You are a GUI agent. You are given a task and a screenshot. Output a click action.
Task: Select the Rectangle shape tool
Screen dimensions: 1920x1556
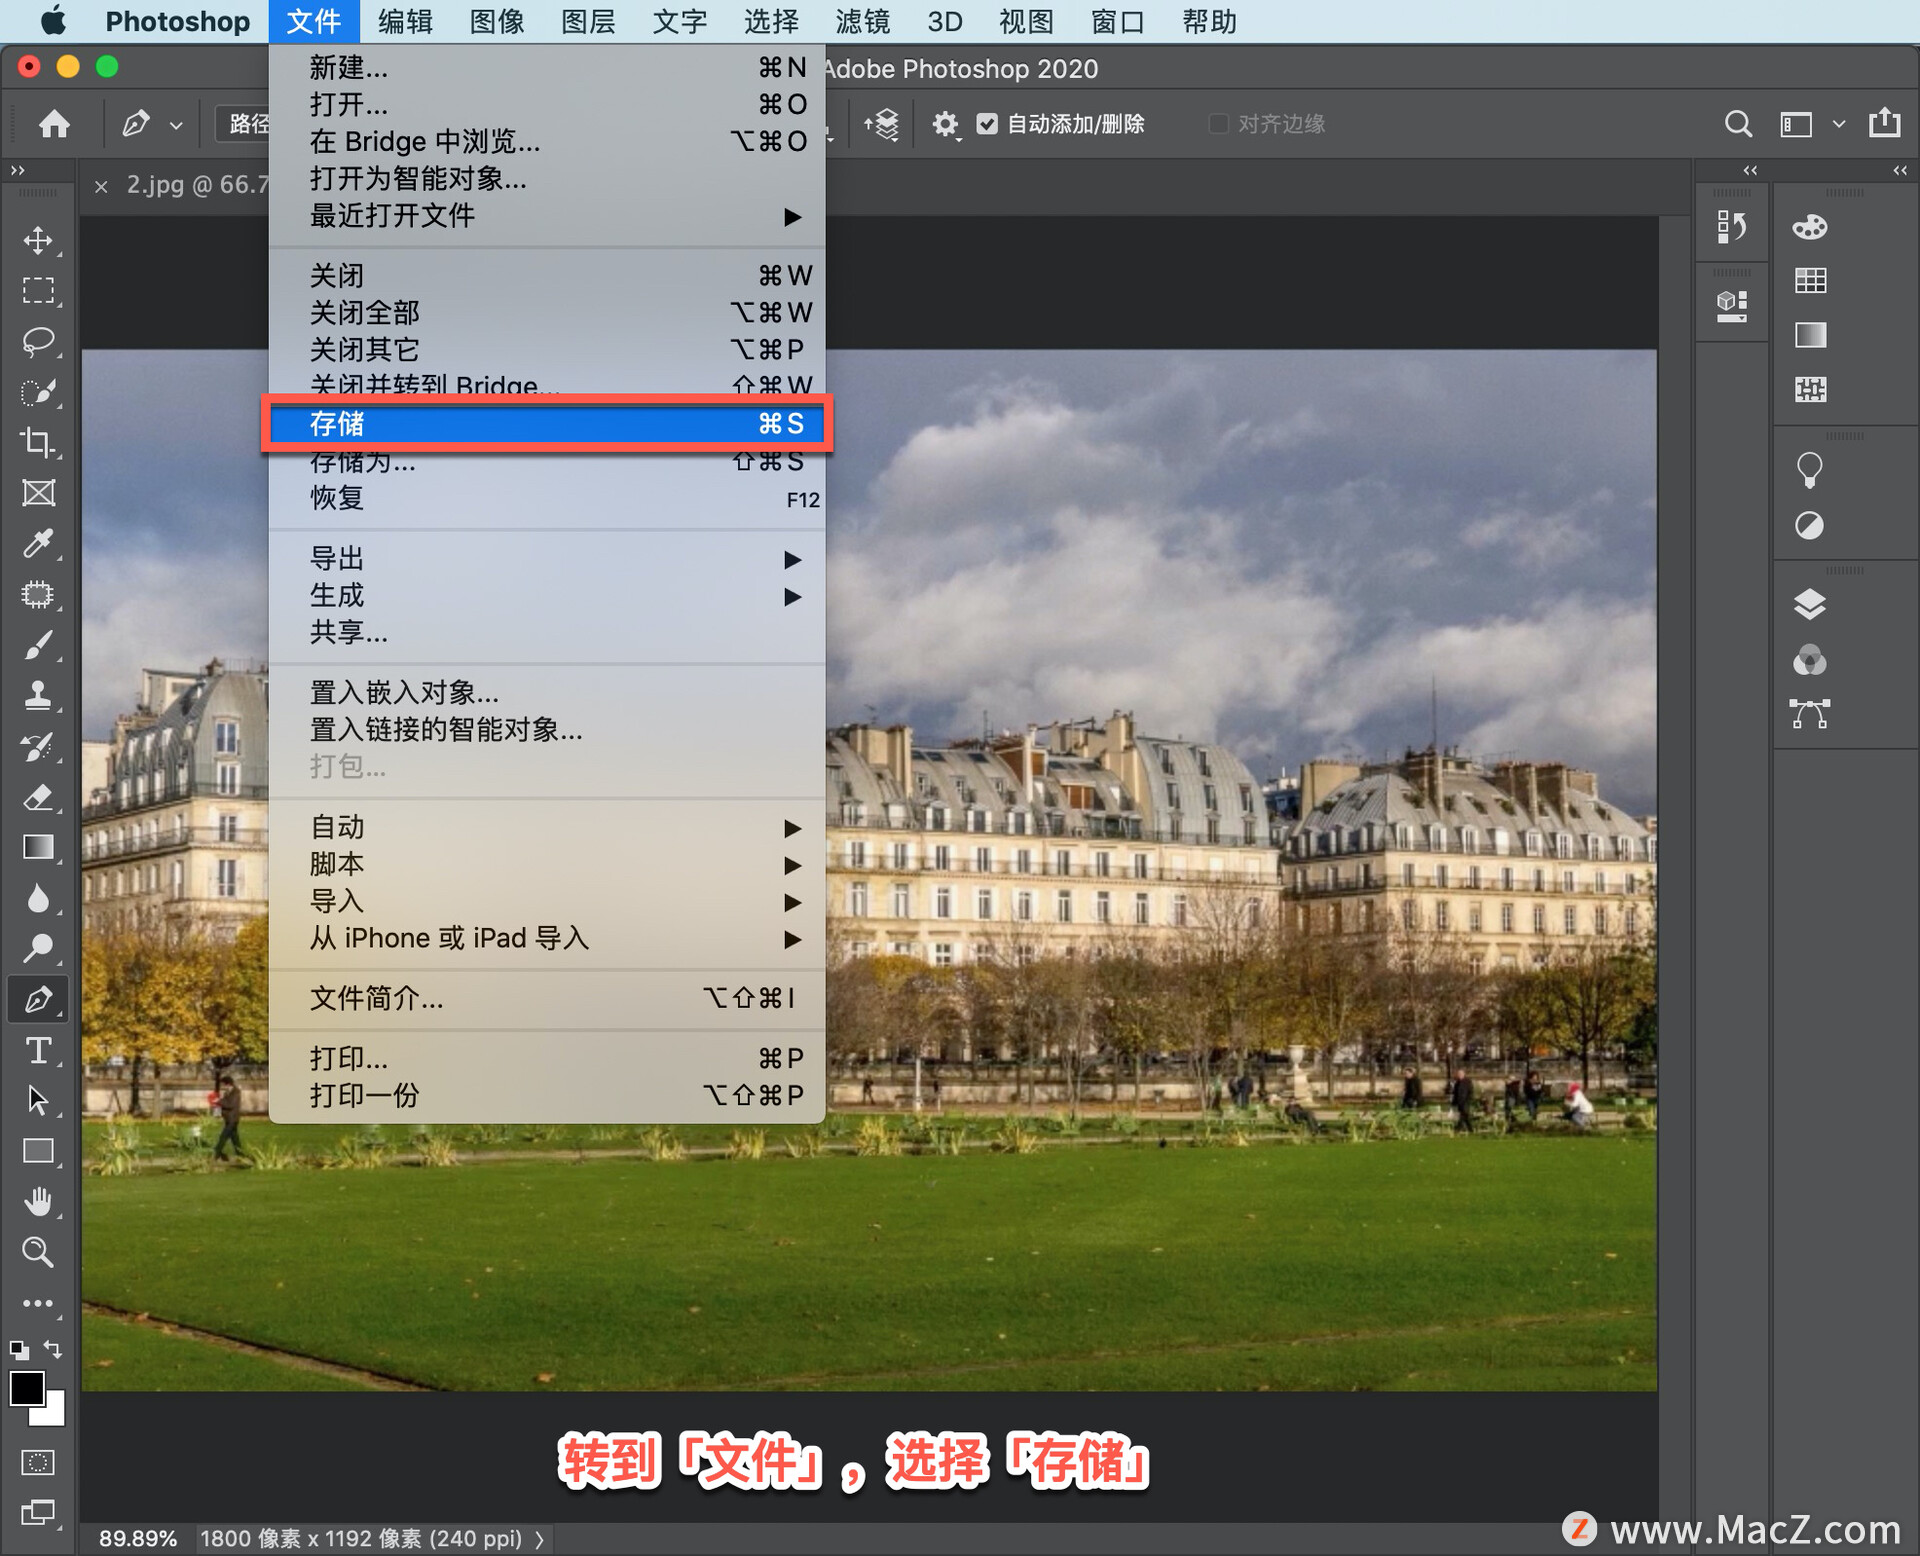[38, 1151]
